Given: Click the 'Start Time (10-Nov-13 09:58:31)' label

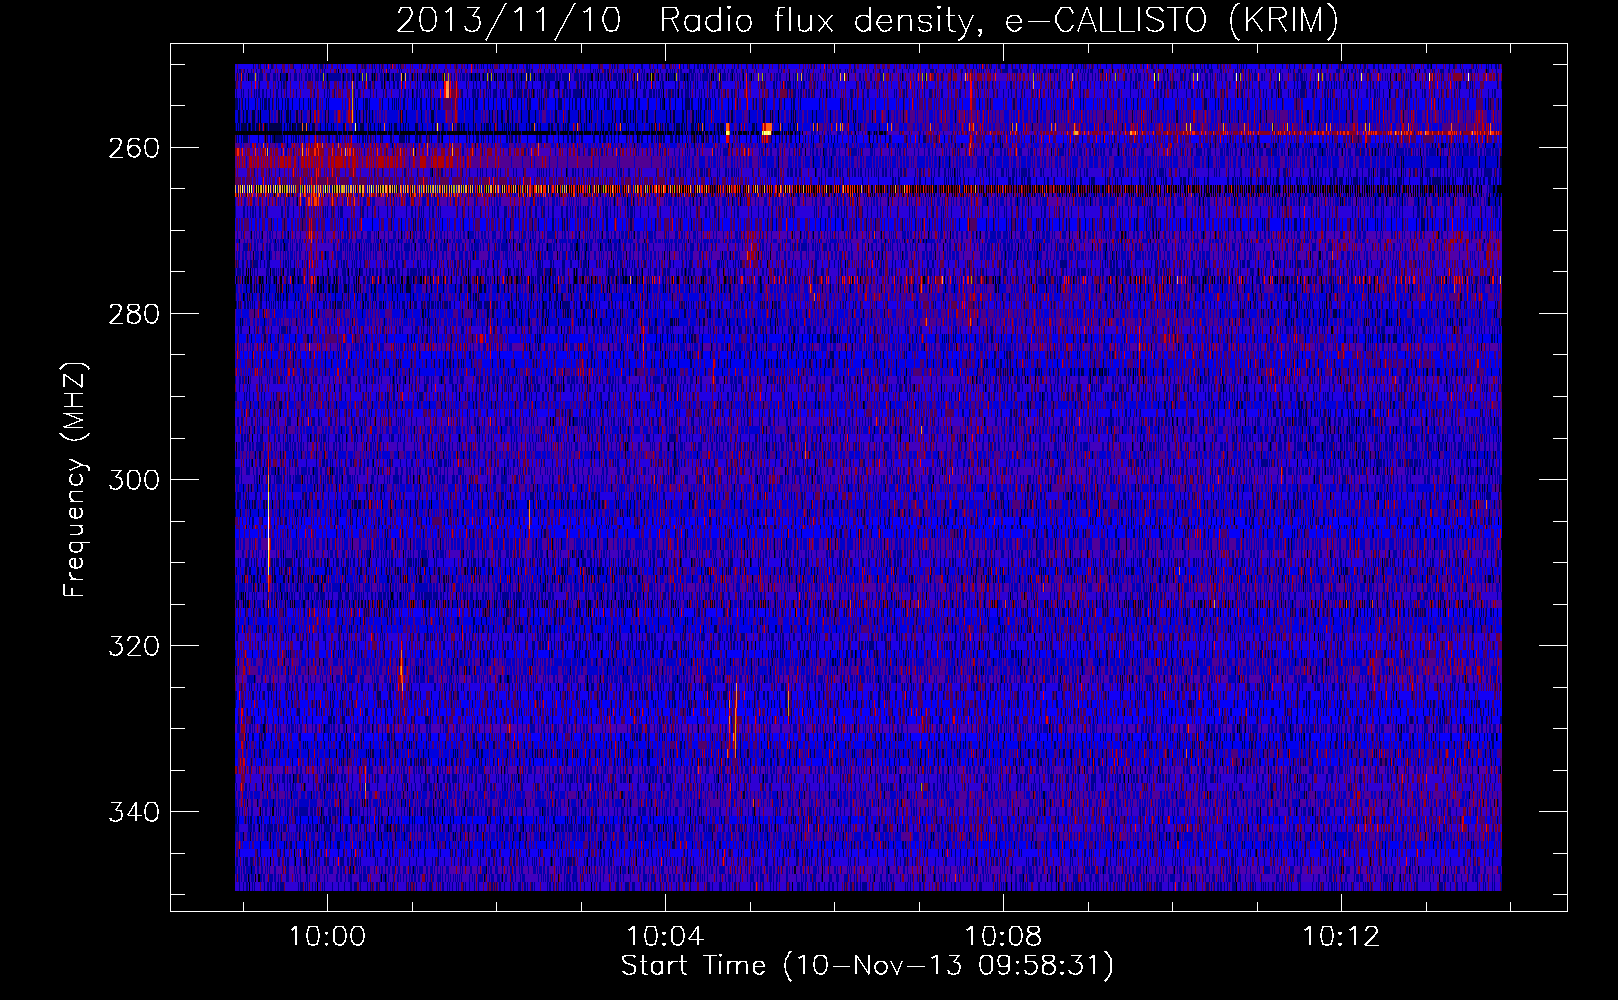Looking at the screenshot, I should tap(867, 966).
